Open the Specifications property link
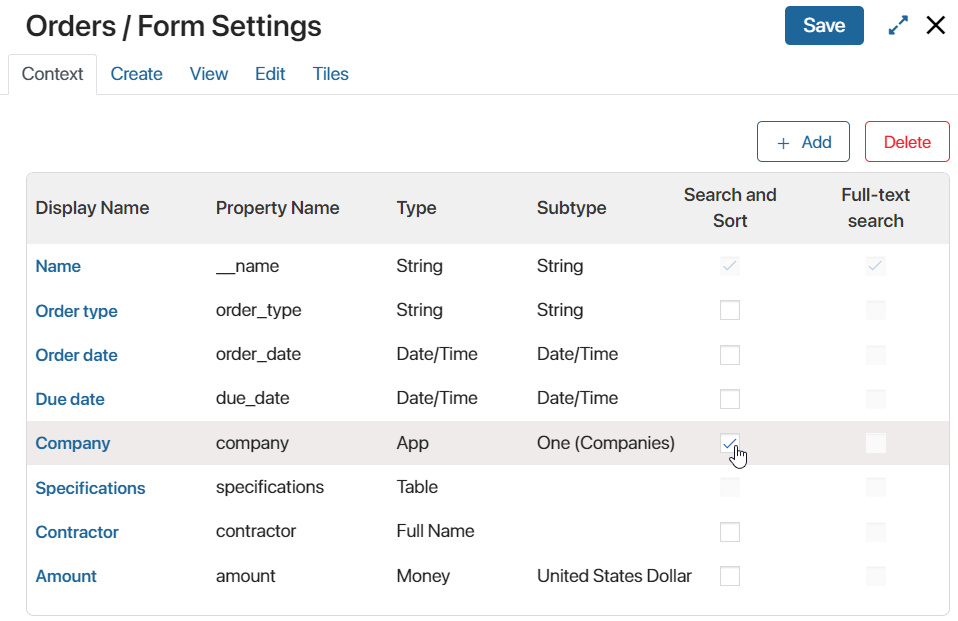 90,488
